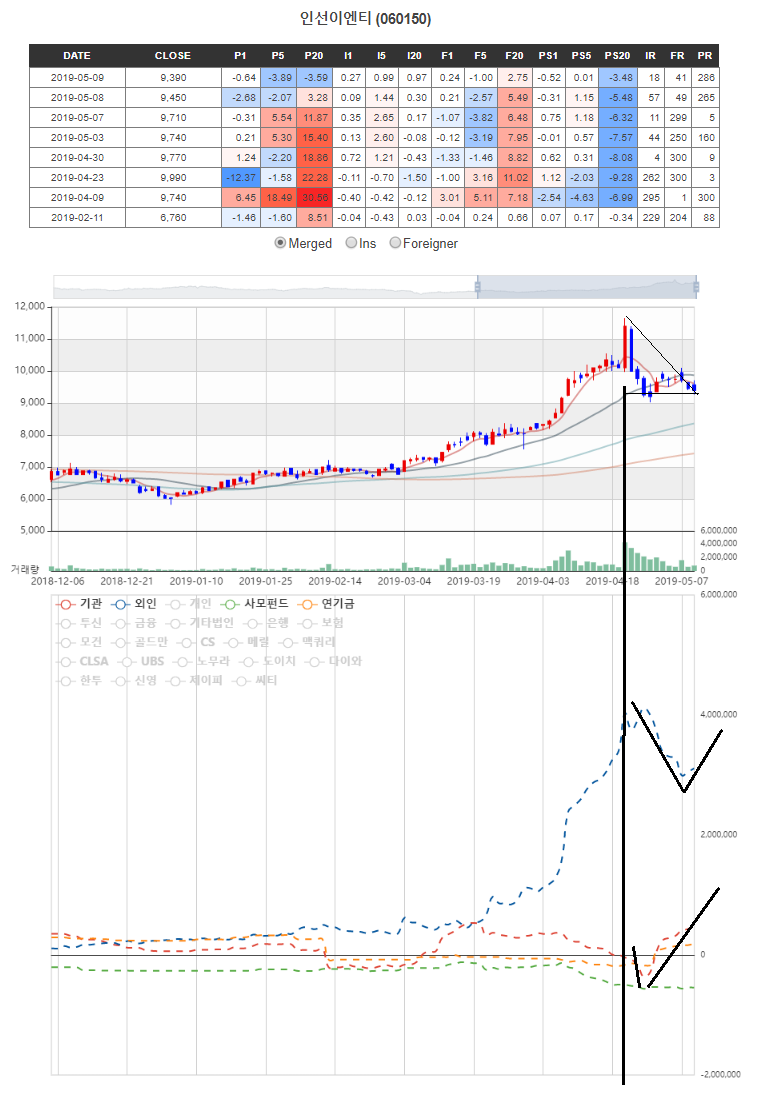Image resolution: width=763 pixels, height=1106 pixels.
Task: Show the 투신 legend series
Action: [x=79, y=623]
